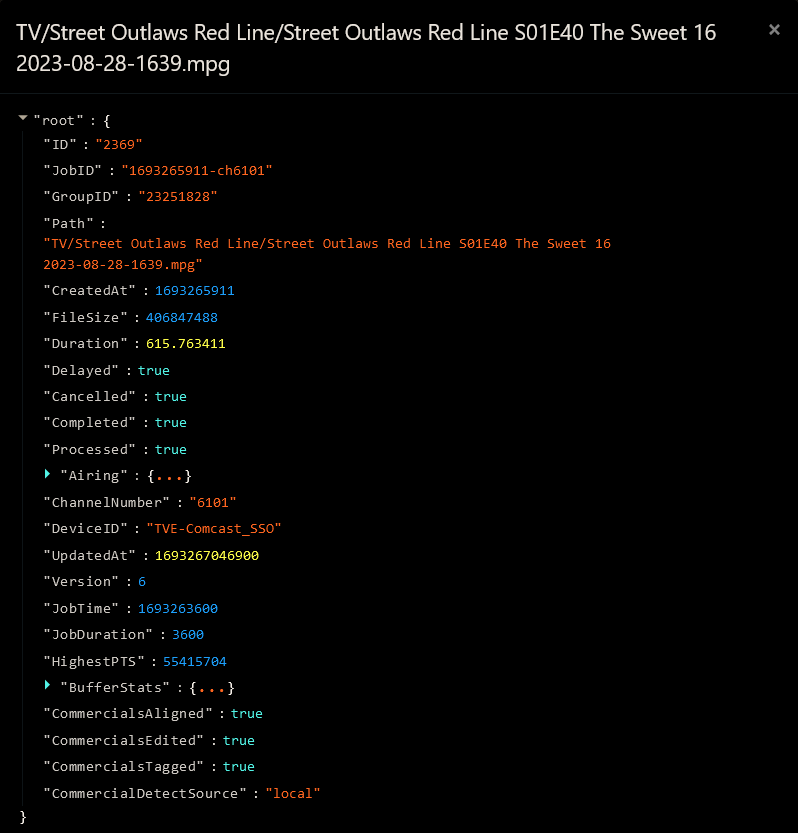Click the FileSize value 406847488
The height and width of the screenshot is (833, 798).
pyautogui.click(x=181, y=317)
